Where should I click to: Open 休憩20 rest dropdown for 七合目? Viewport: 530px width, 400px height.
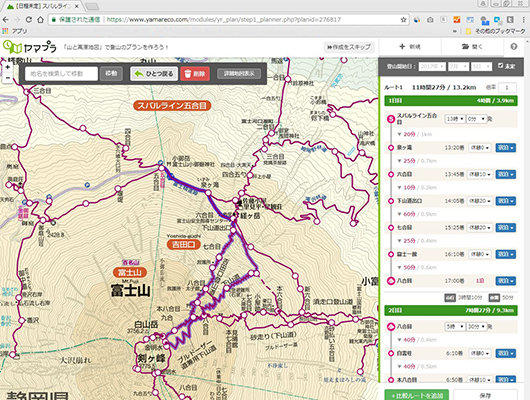click(x=480, y=228)
